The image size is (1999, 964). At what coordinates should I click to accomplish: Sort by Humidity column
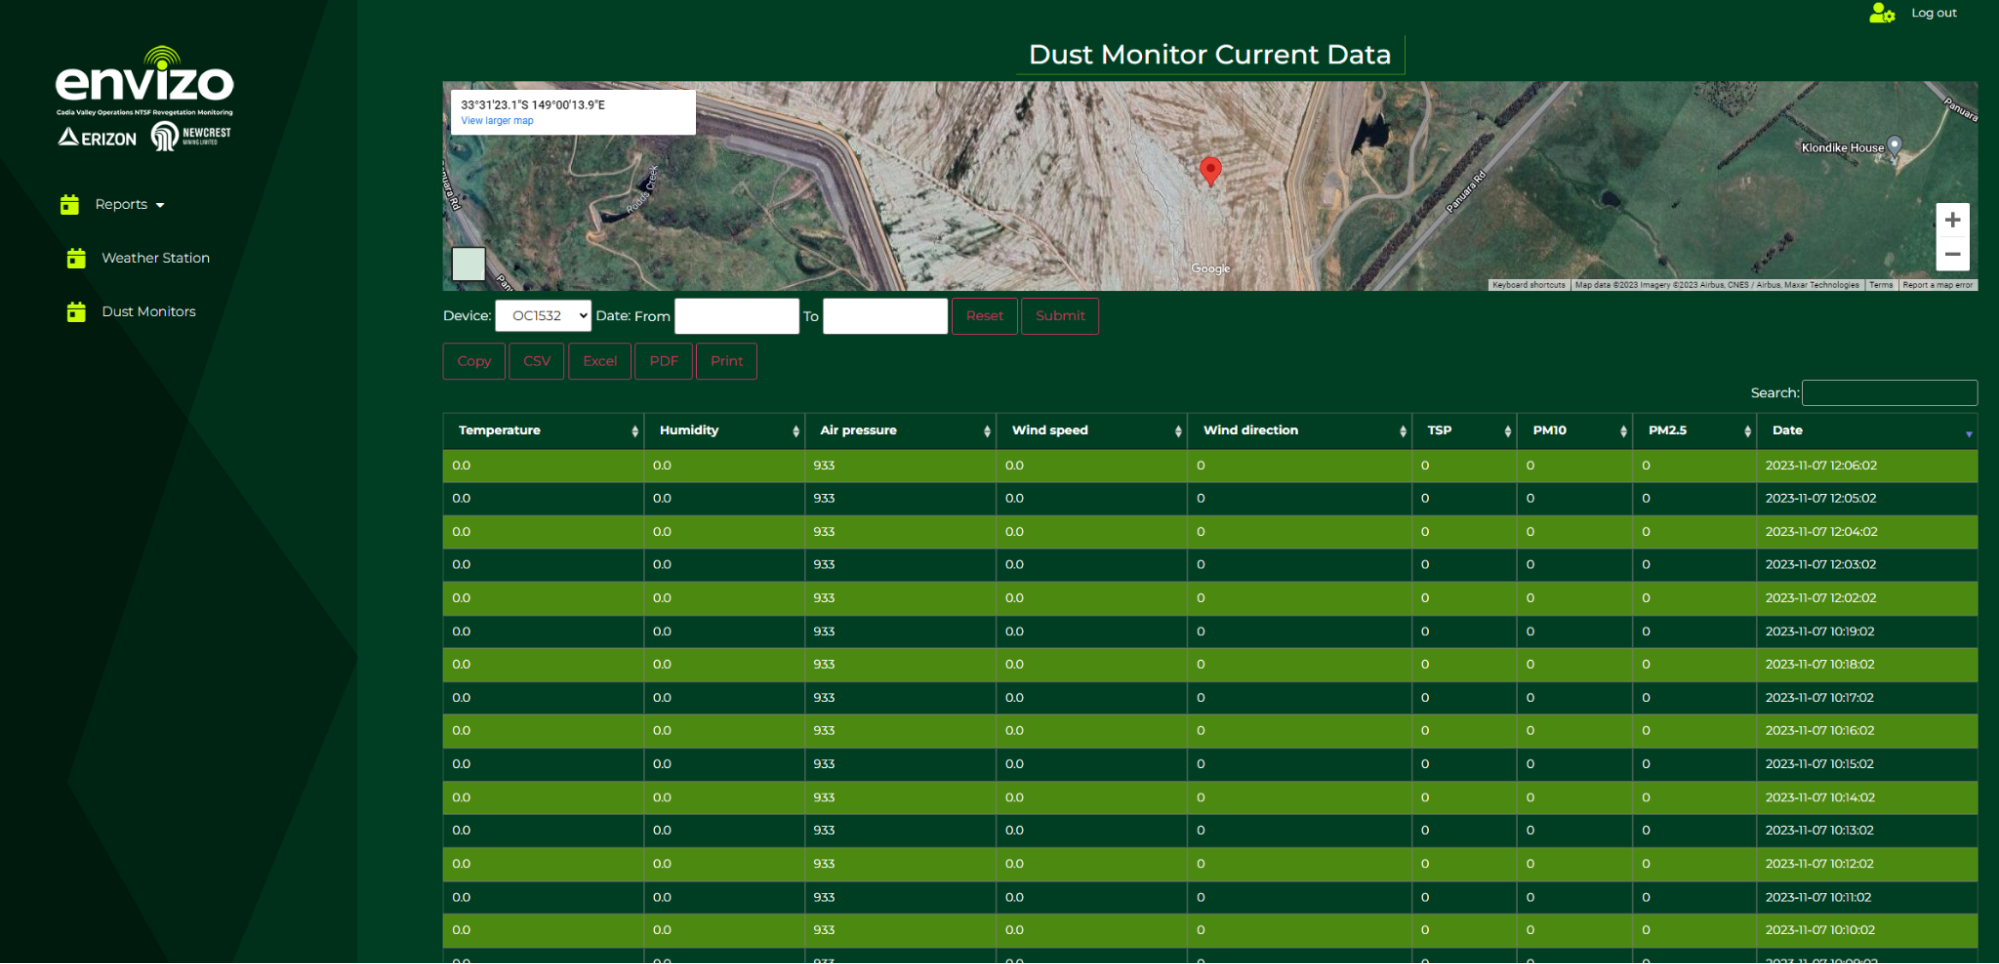725,431
